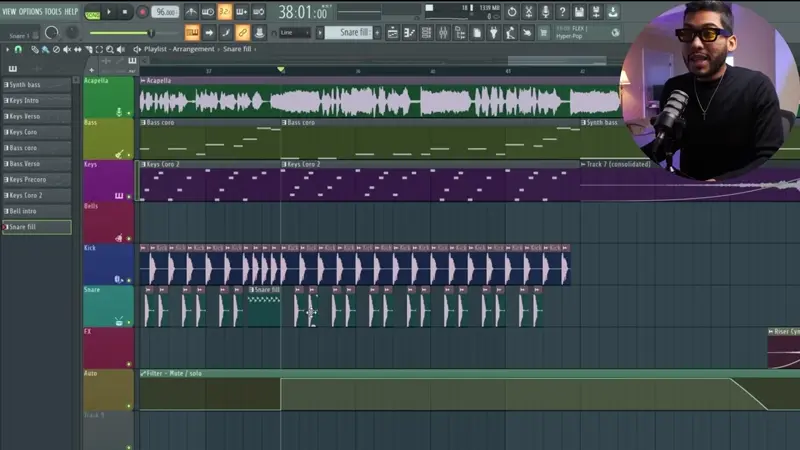Select the pencil draw tool
The height and width of the screenshot is (450, 800).
(x=35, y=49)
